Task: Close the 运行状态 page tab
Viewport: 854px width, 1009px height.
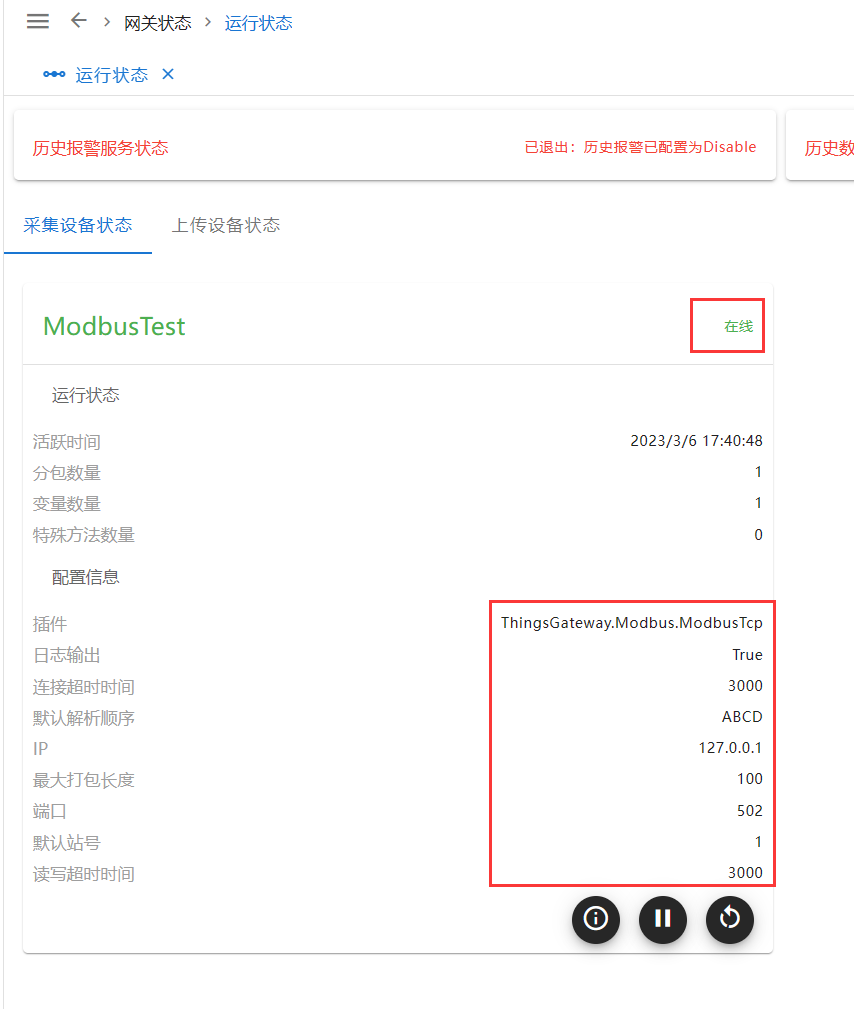Action: click(x=168, y=75)
